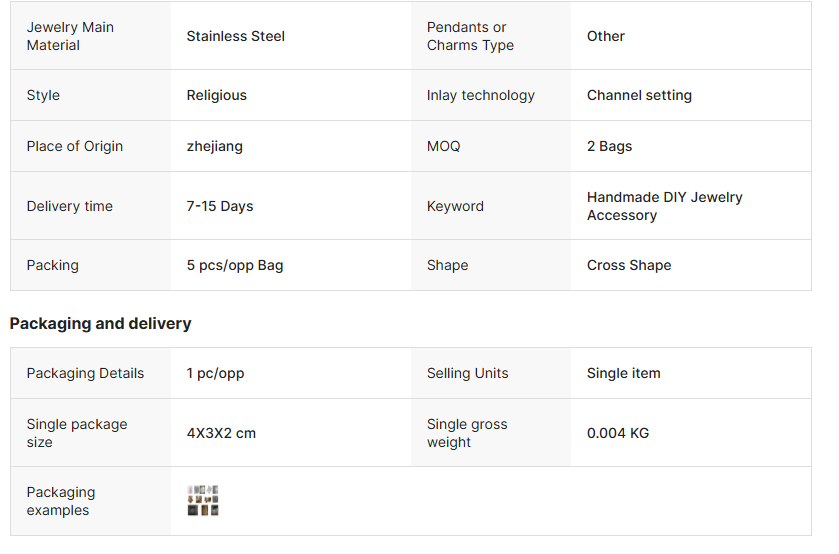Click the 1 pc/opp packaging details value
The width and height of the screenshot is (839, 554).
tap(216, 373)
